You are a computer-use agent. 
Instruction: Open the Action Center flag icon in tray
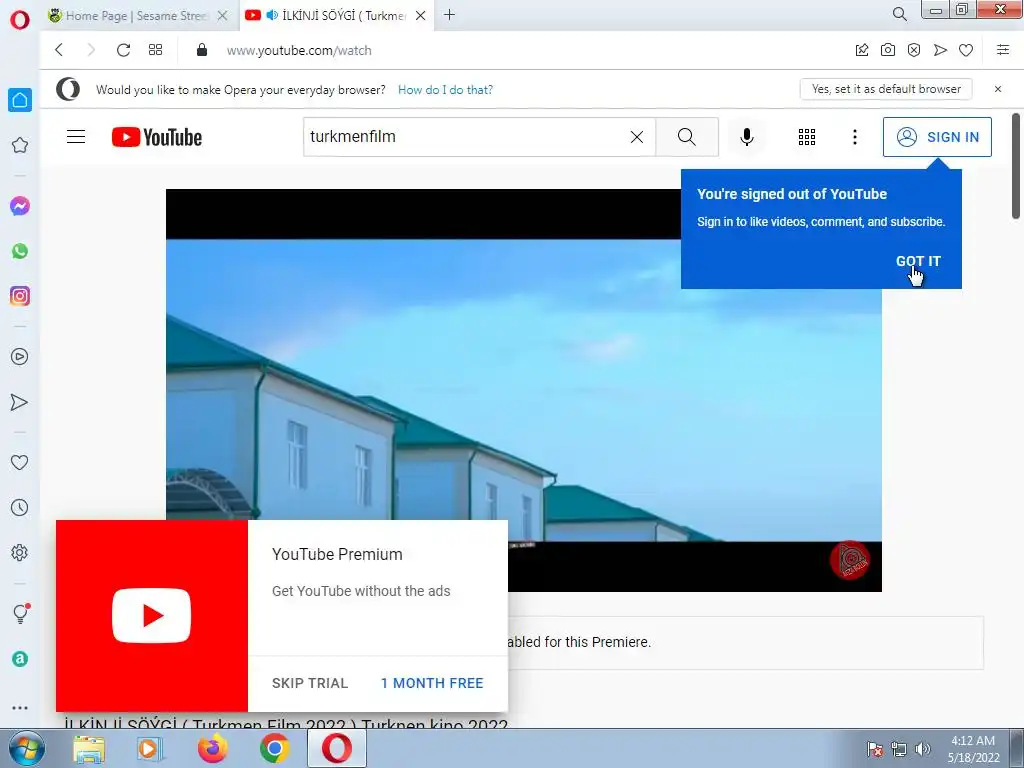[874, 749]
